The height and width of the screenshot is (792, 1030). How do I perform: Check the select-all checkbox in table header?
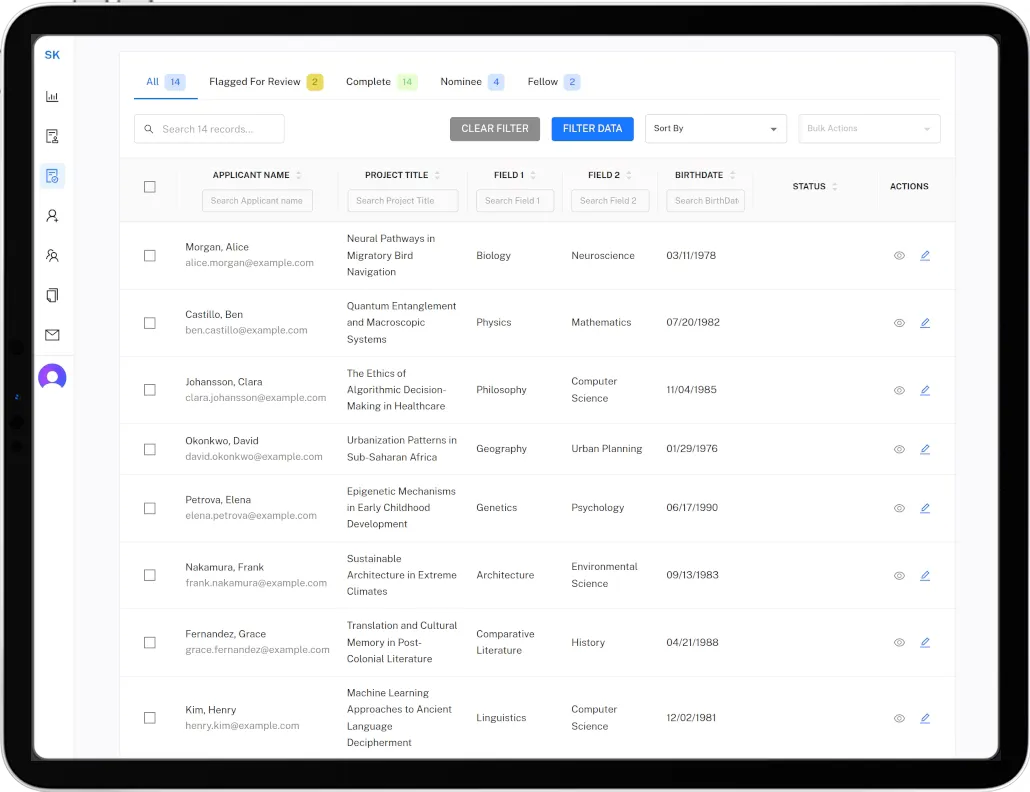[x=150, y=186]
